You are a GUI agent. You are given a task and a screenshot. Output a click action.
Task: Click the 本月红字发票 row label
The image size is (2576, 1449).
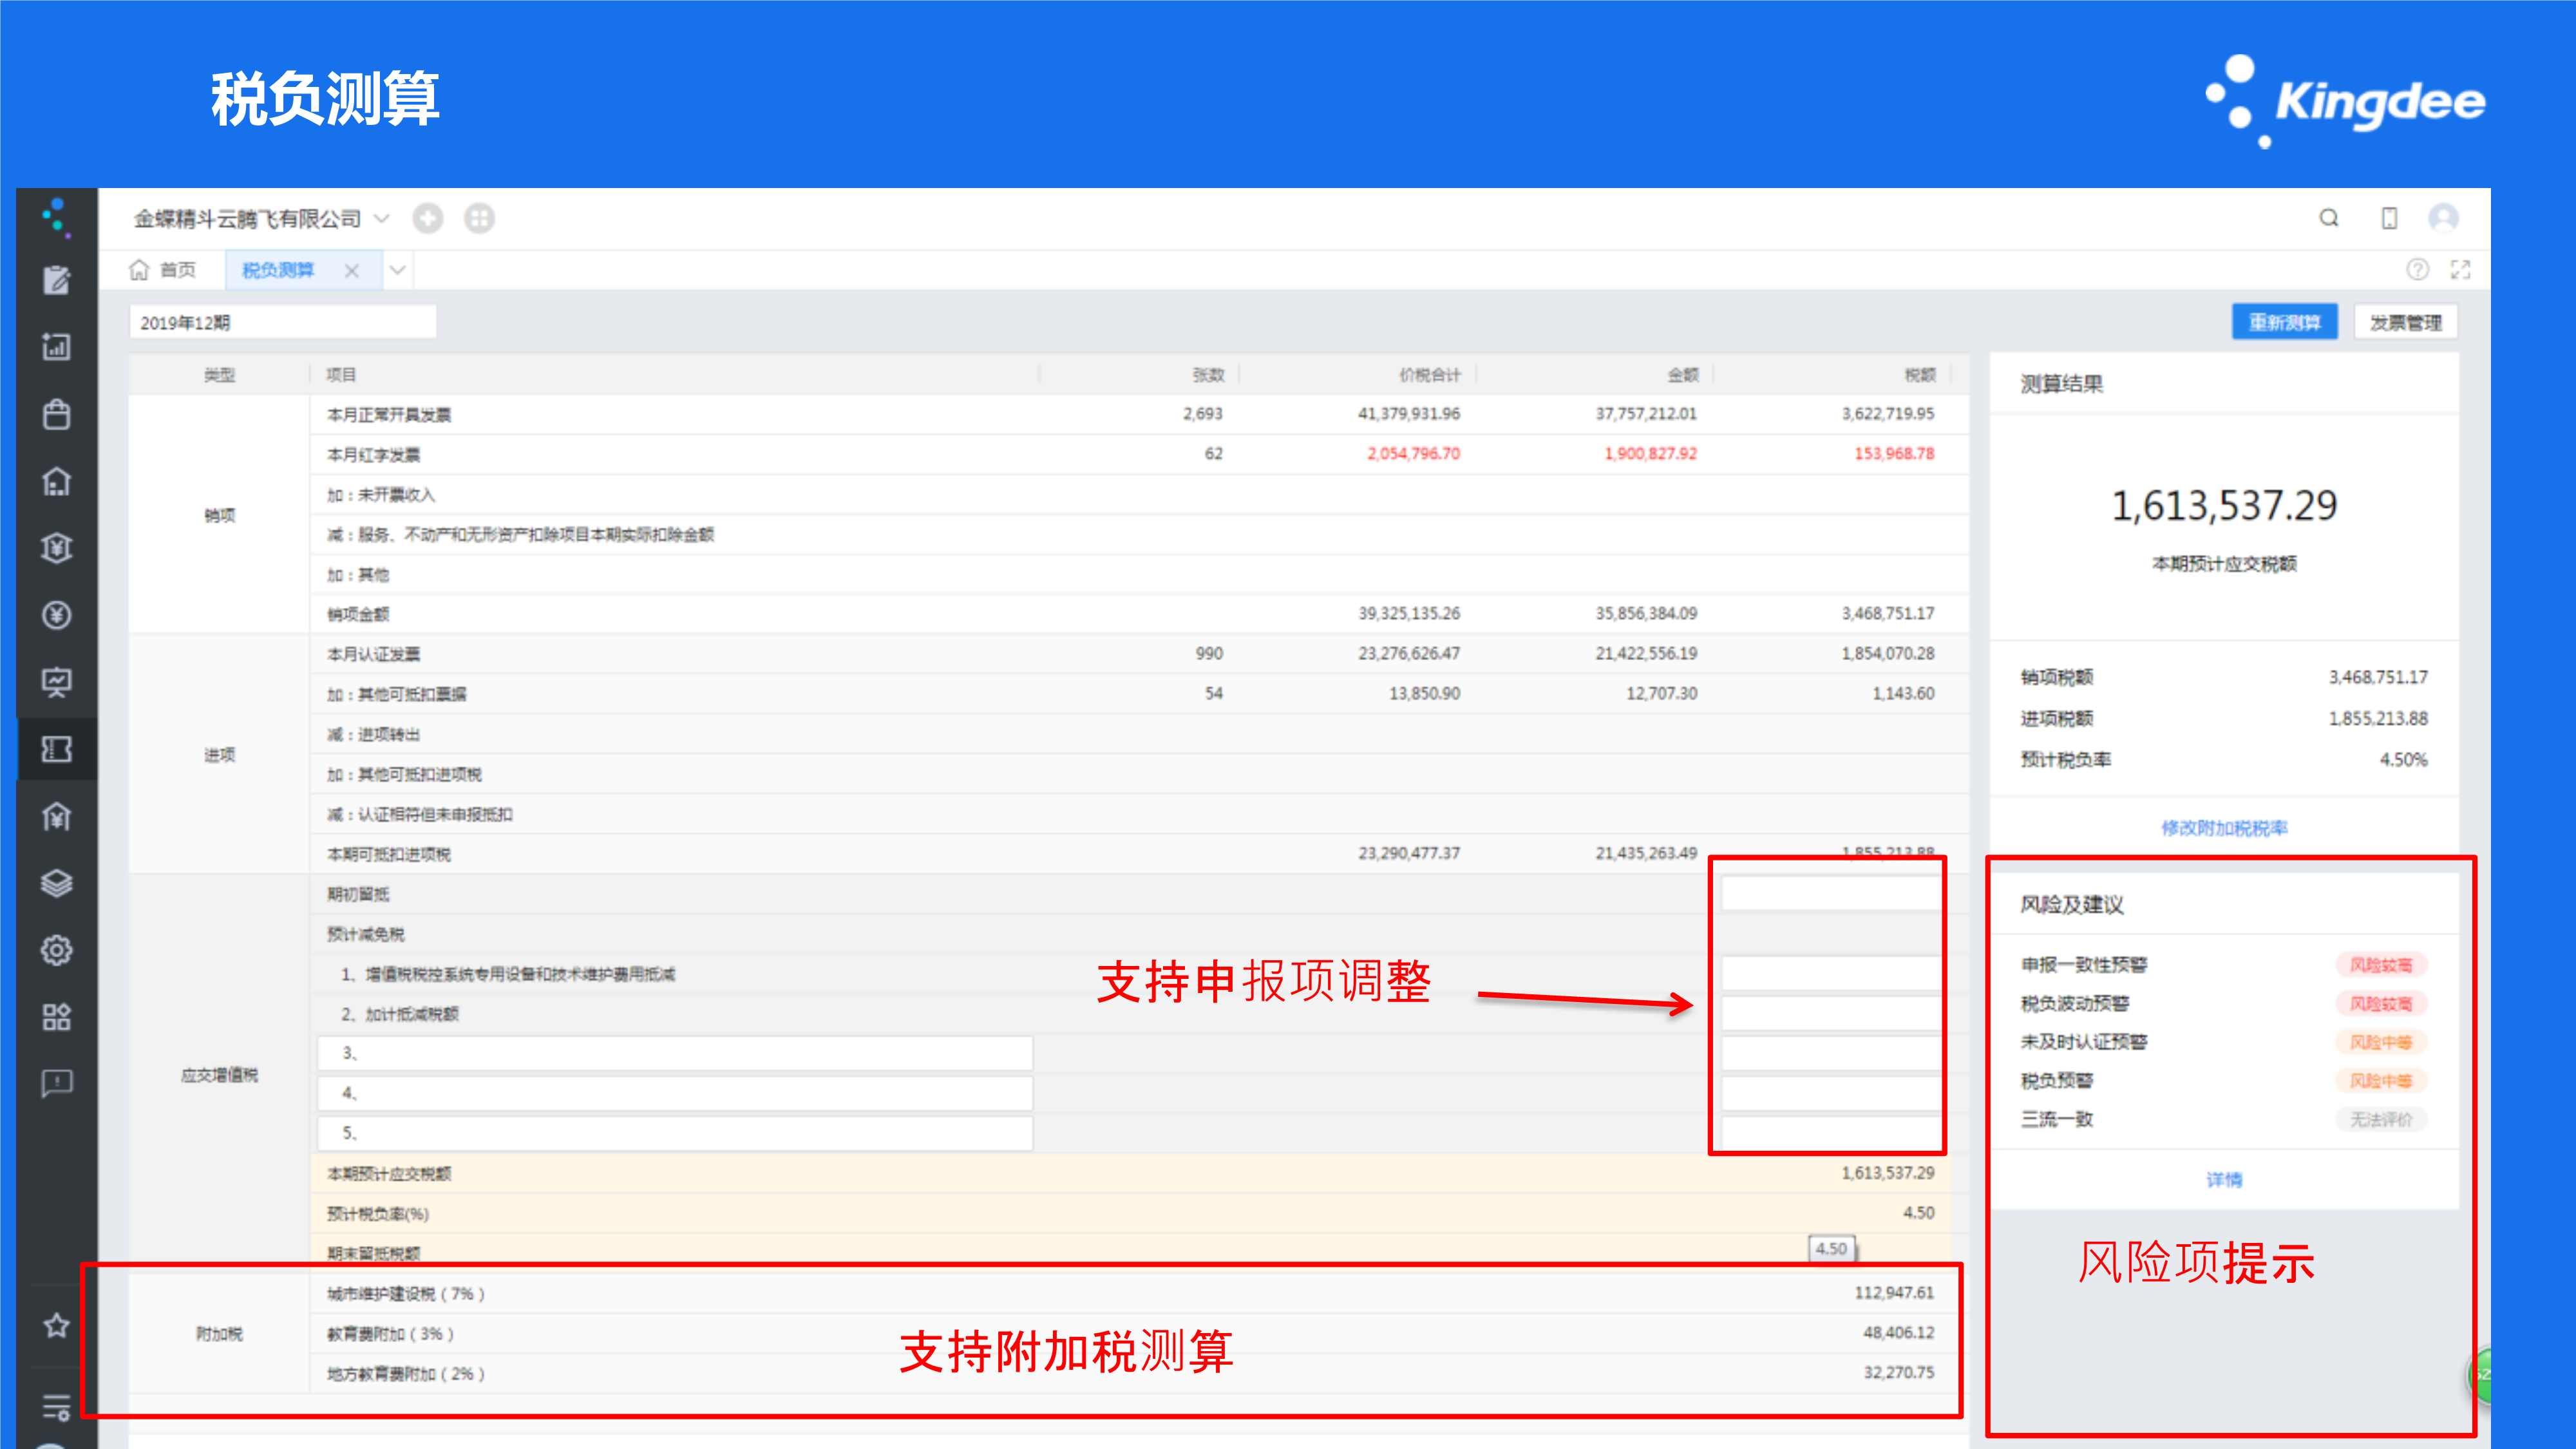pos(373,454)
